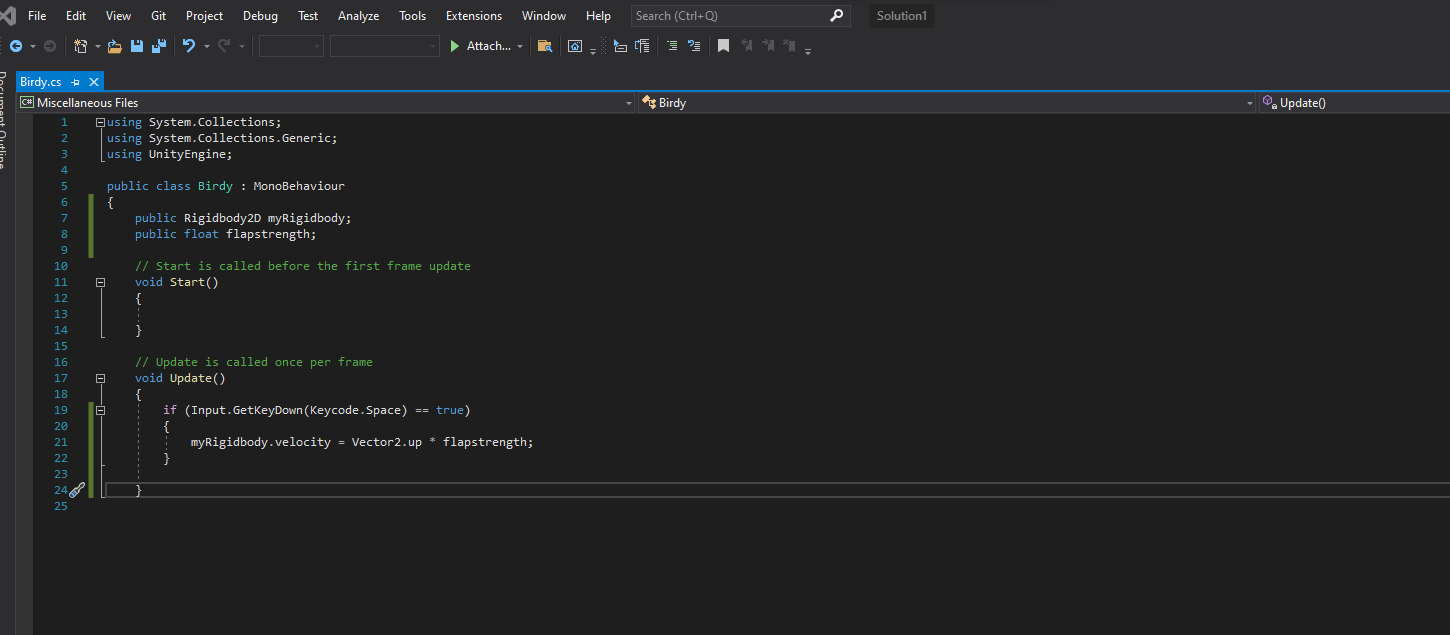Open the Debug menu
Screen dimensions: 1450x635
(x=260, y=16)
